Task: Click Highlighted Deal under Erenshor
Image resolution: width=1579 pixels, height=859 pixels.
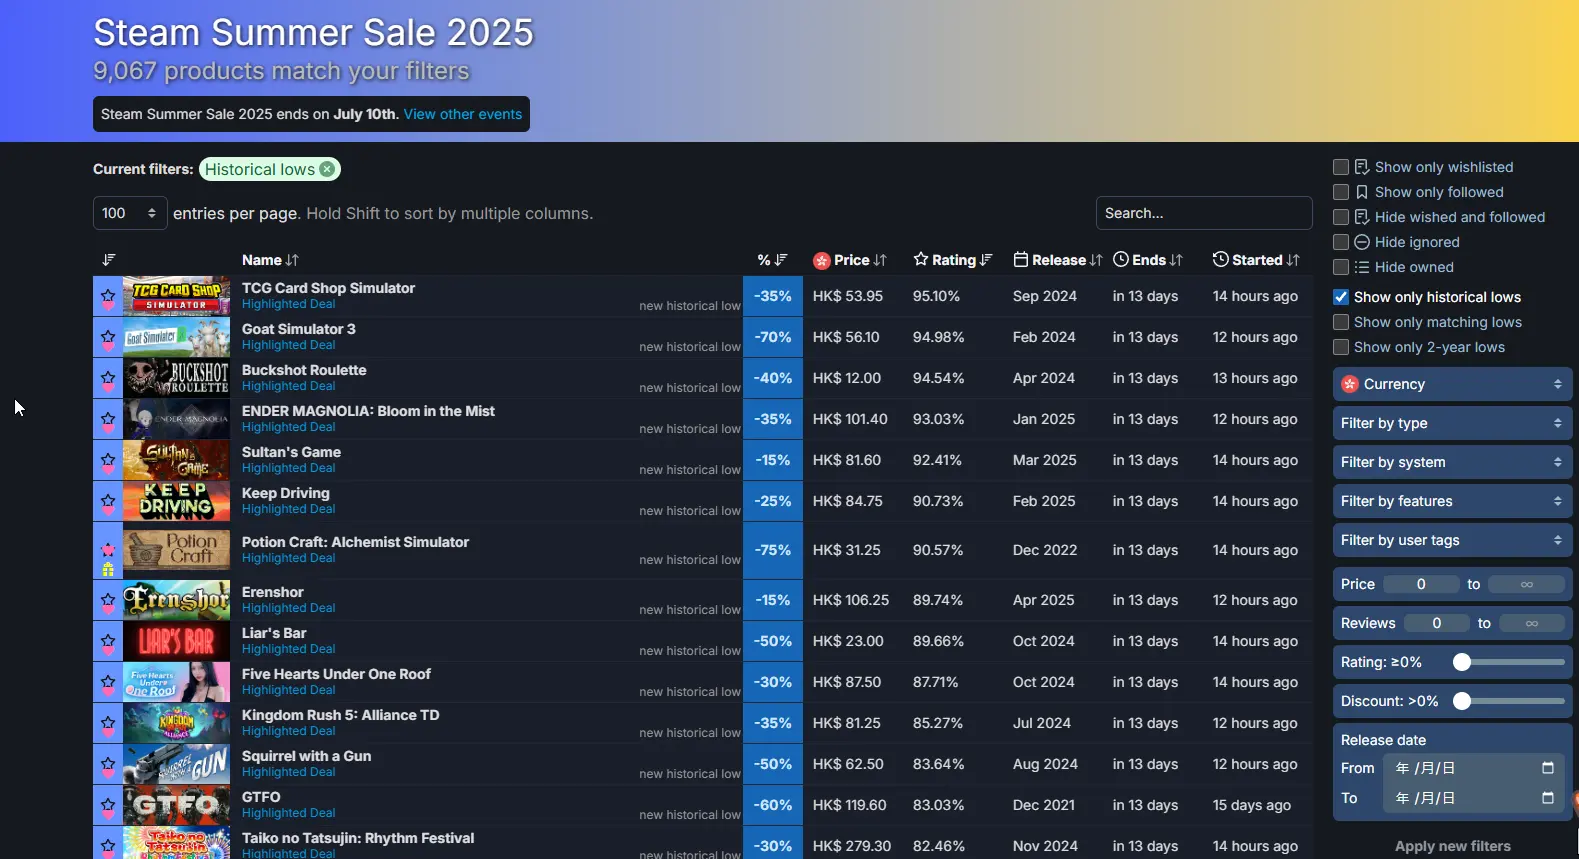Action: pos(288,608)
